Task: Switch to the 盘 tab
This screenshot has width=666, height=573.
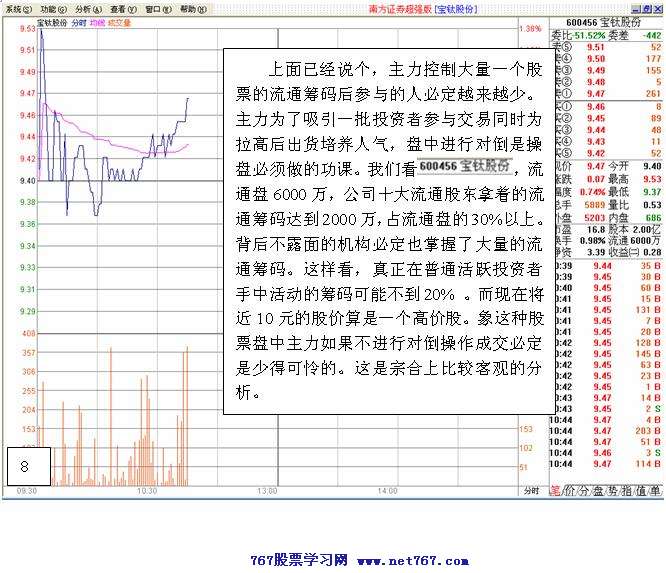Action: 598,492
